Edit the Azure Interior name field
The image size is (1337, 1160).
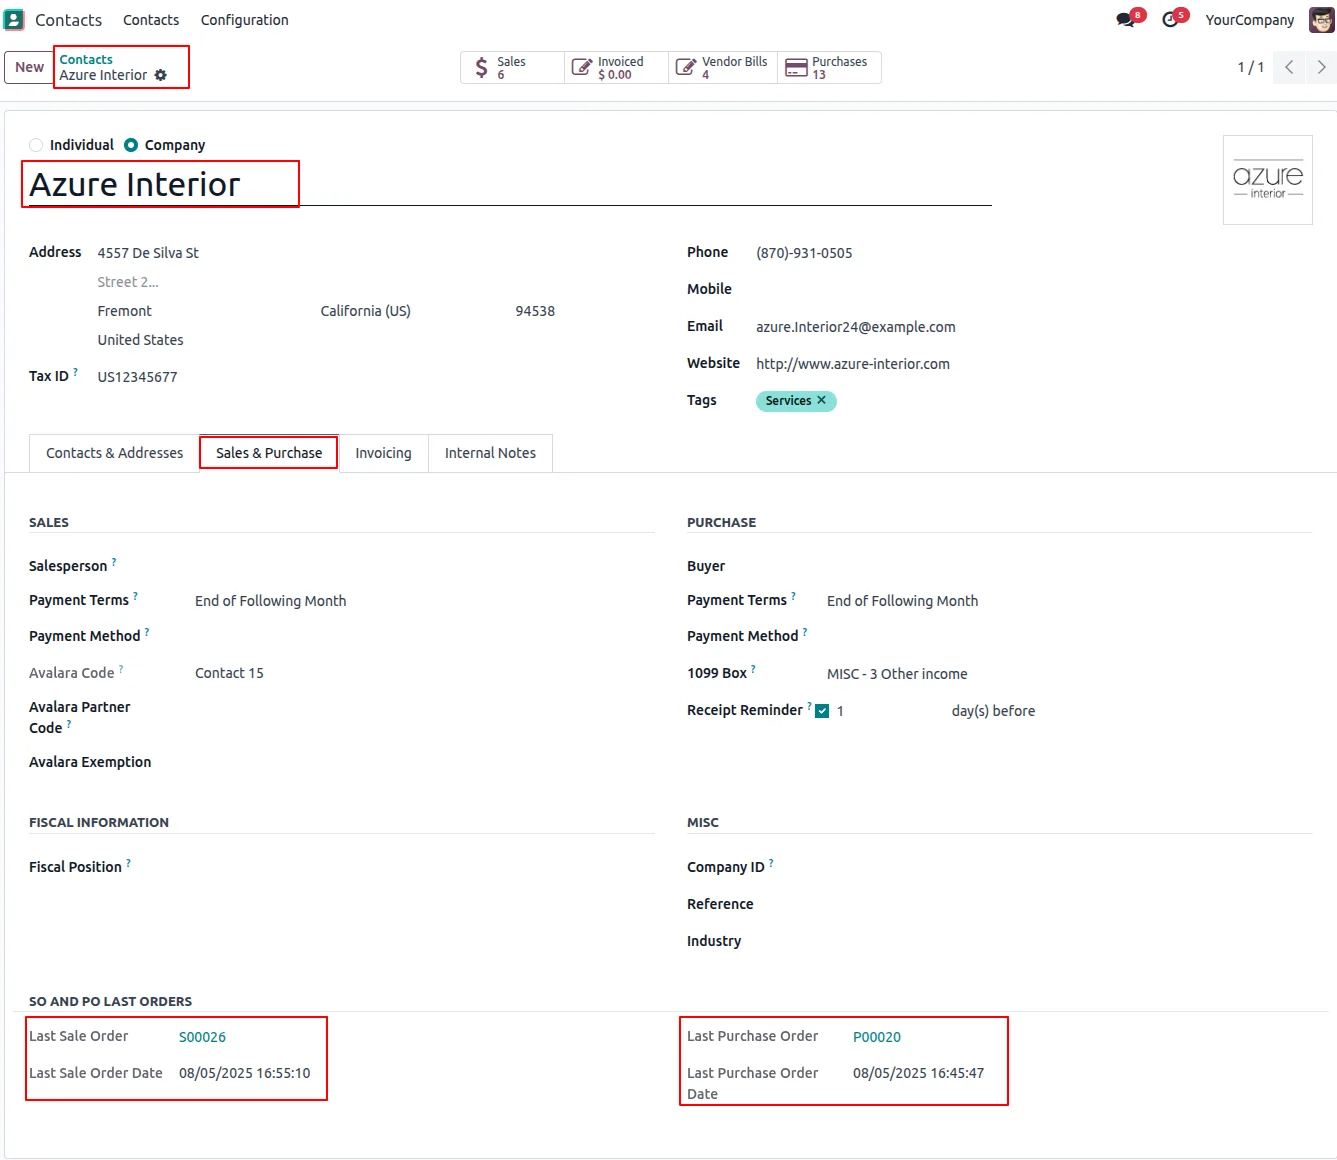(510, 185)
